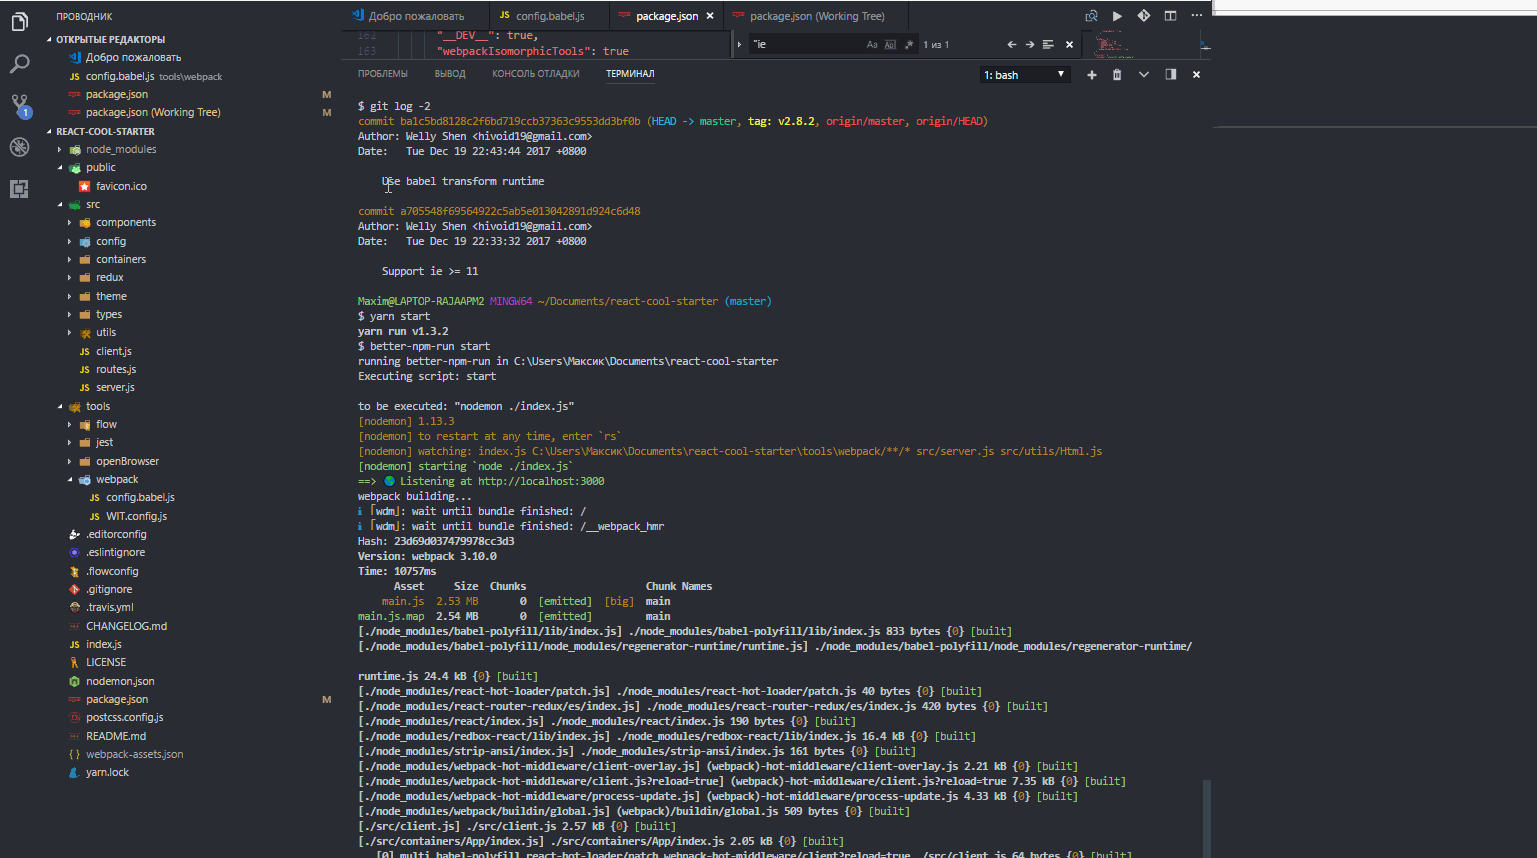Image resolution: width=1537 pixels, height=858 pixels.
Task: Collapse the src folder
Action: coord(60,203)
